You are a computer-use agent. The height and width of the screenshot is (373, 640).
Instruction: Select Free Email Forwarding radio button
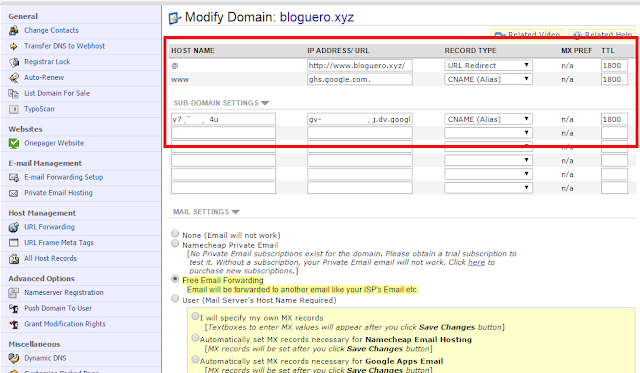point(175,279)
